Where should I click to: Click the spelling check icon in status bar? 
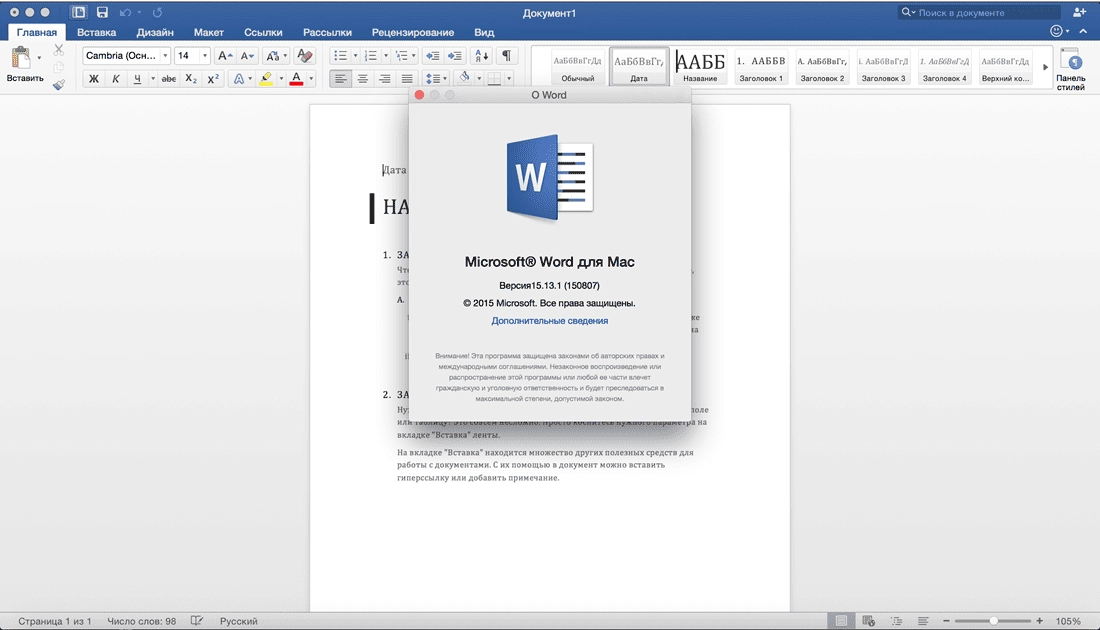click(197, 621)
